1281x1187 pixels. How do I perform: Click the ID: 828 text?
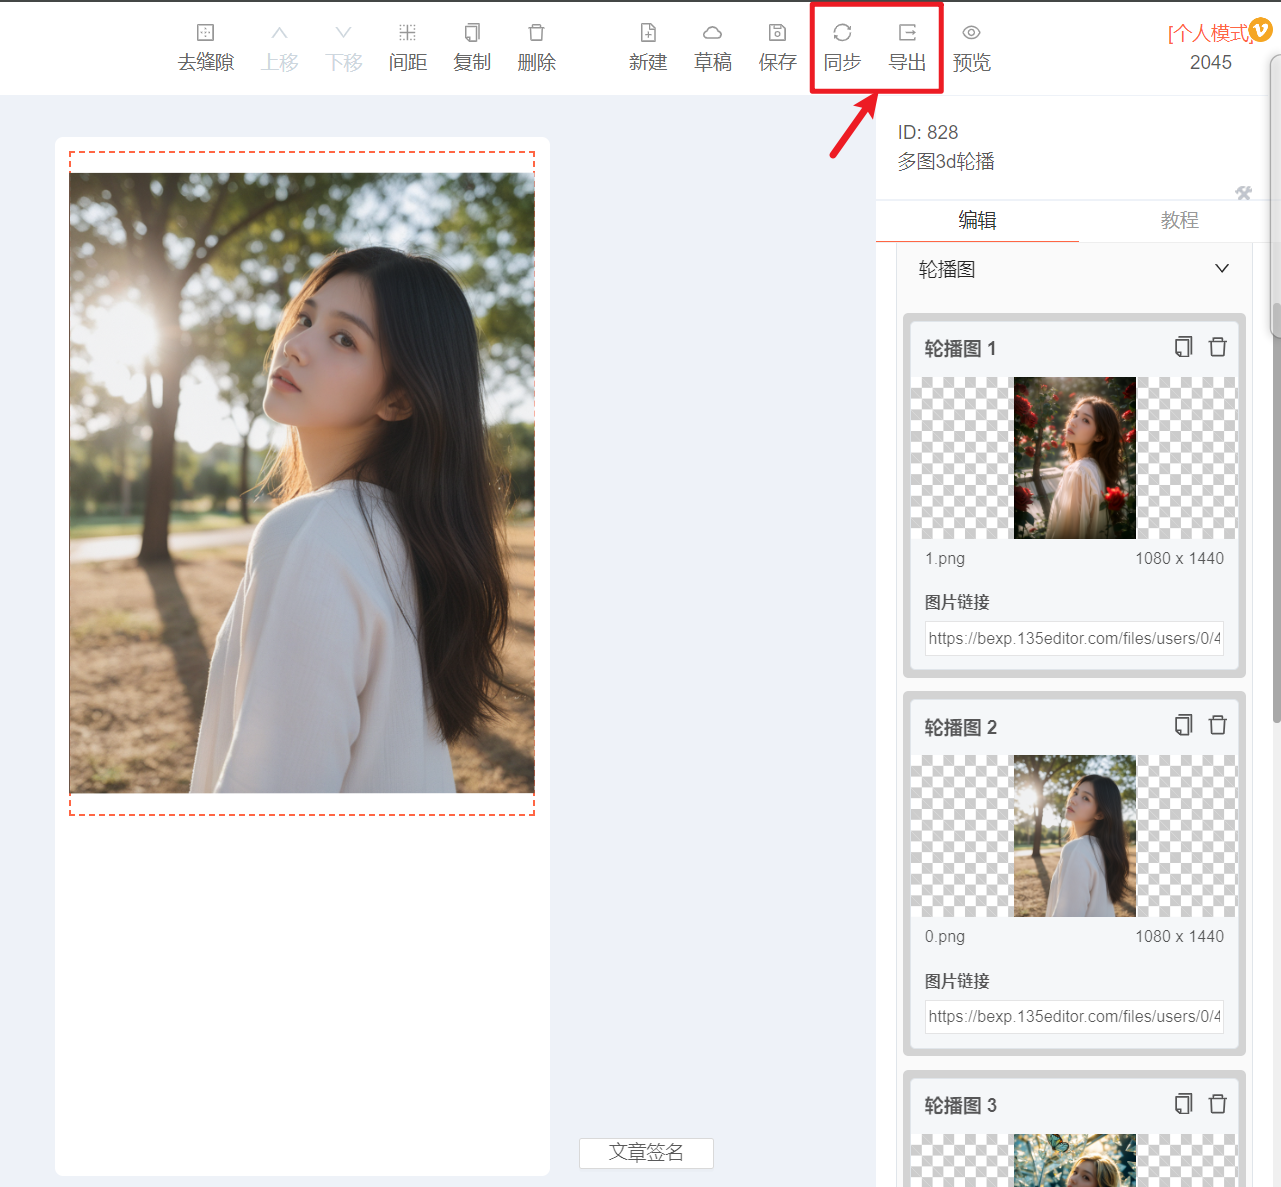pyautogui.click(x=928, y=132)
